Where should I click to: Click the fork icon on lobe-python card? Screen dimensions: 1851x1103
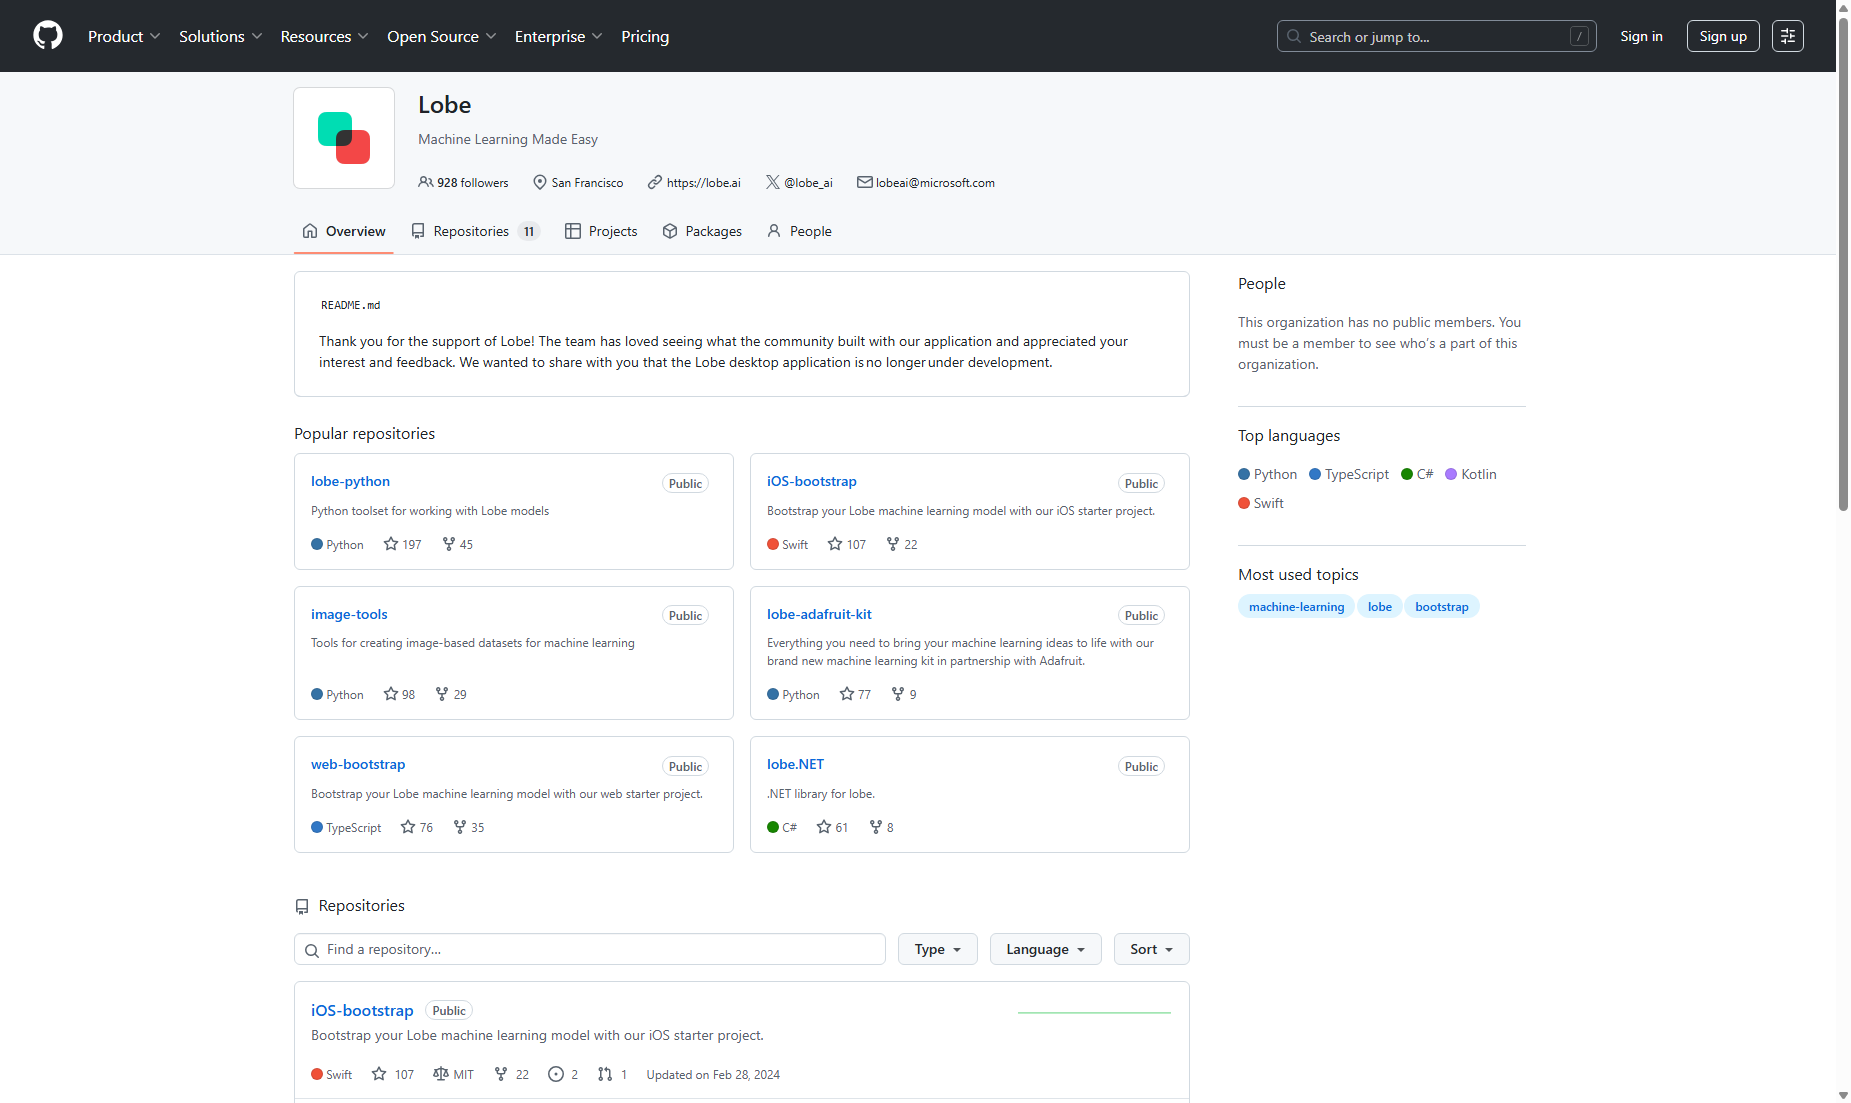coord(449,544)
